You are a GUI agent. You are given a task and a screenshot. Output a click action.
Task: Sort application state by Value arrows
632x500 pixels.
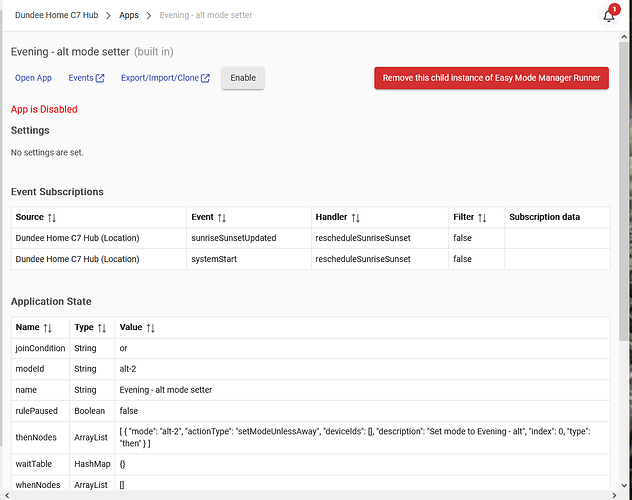pyautogui.click(x=150, y=328)
